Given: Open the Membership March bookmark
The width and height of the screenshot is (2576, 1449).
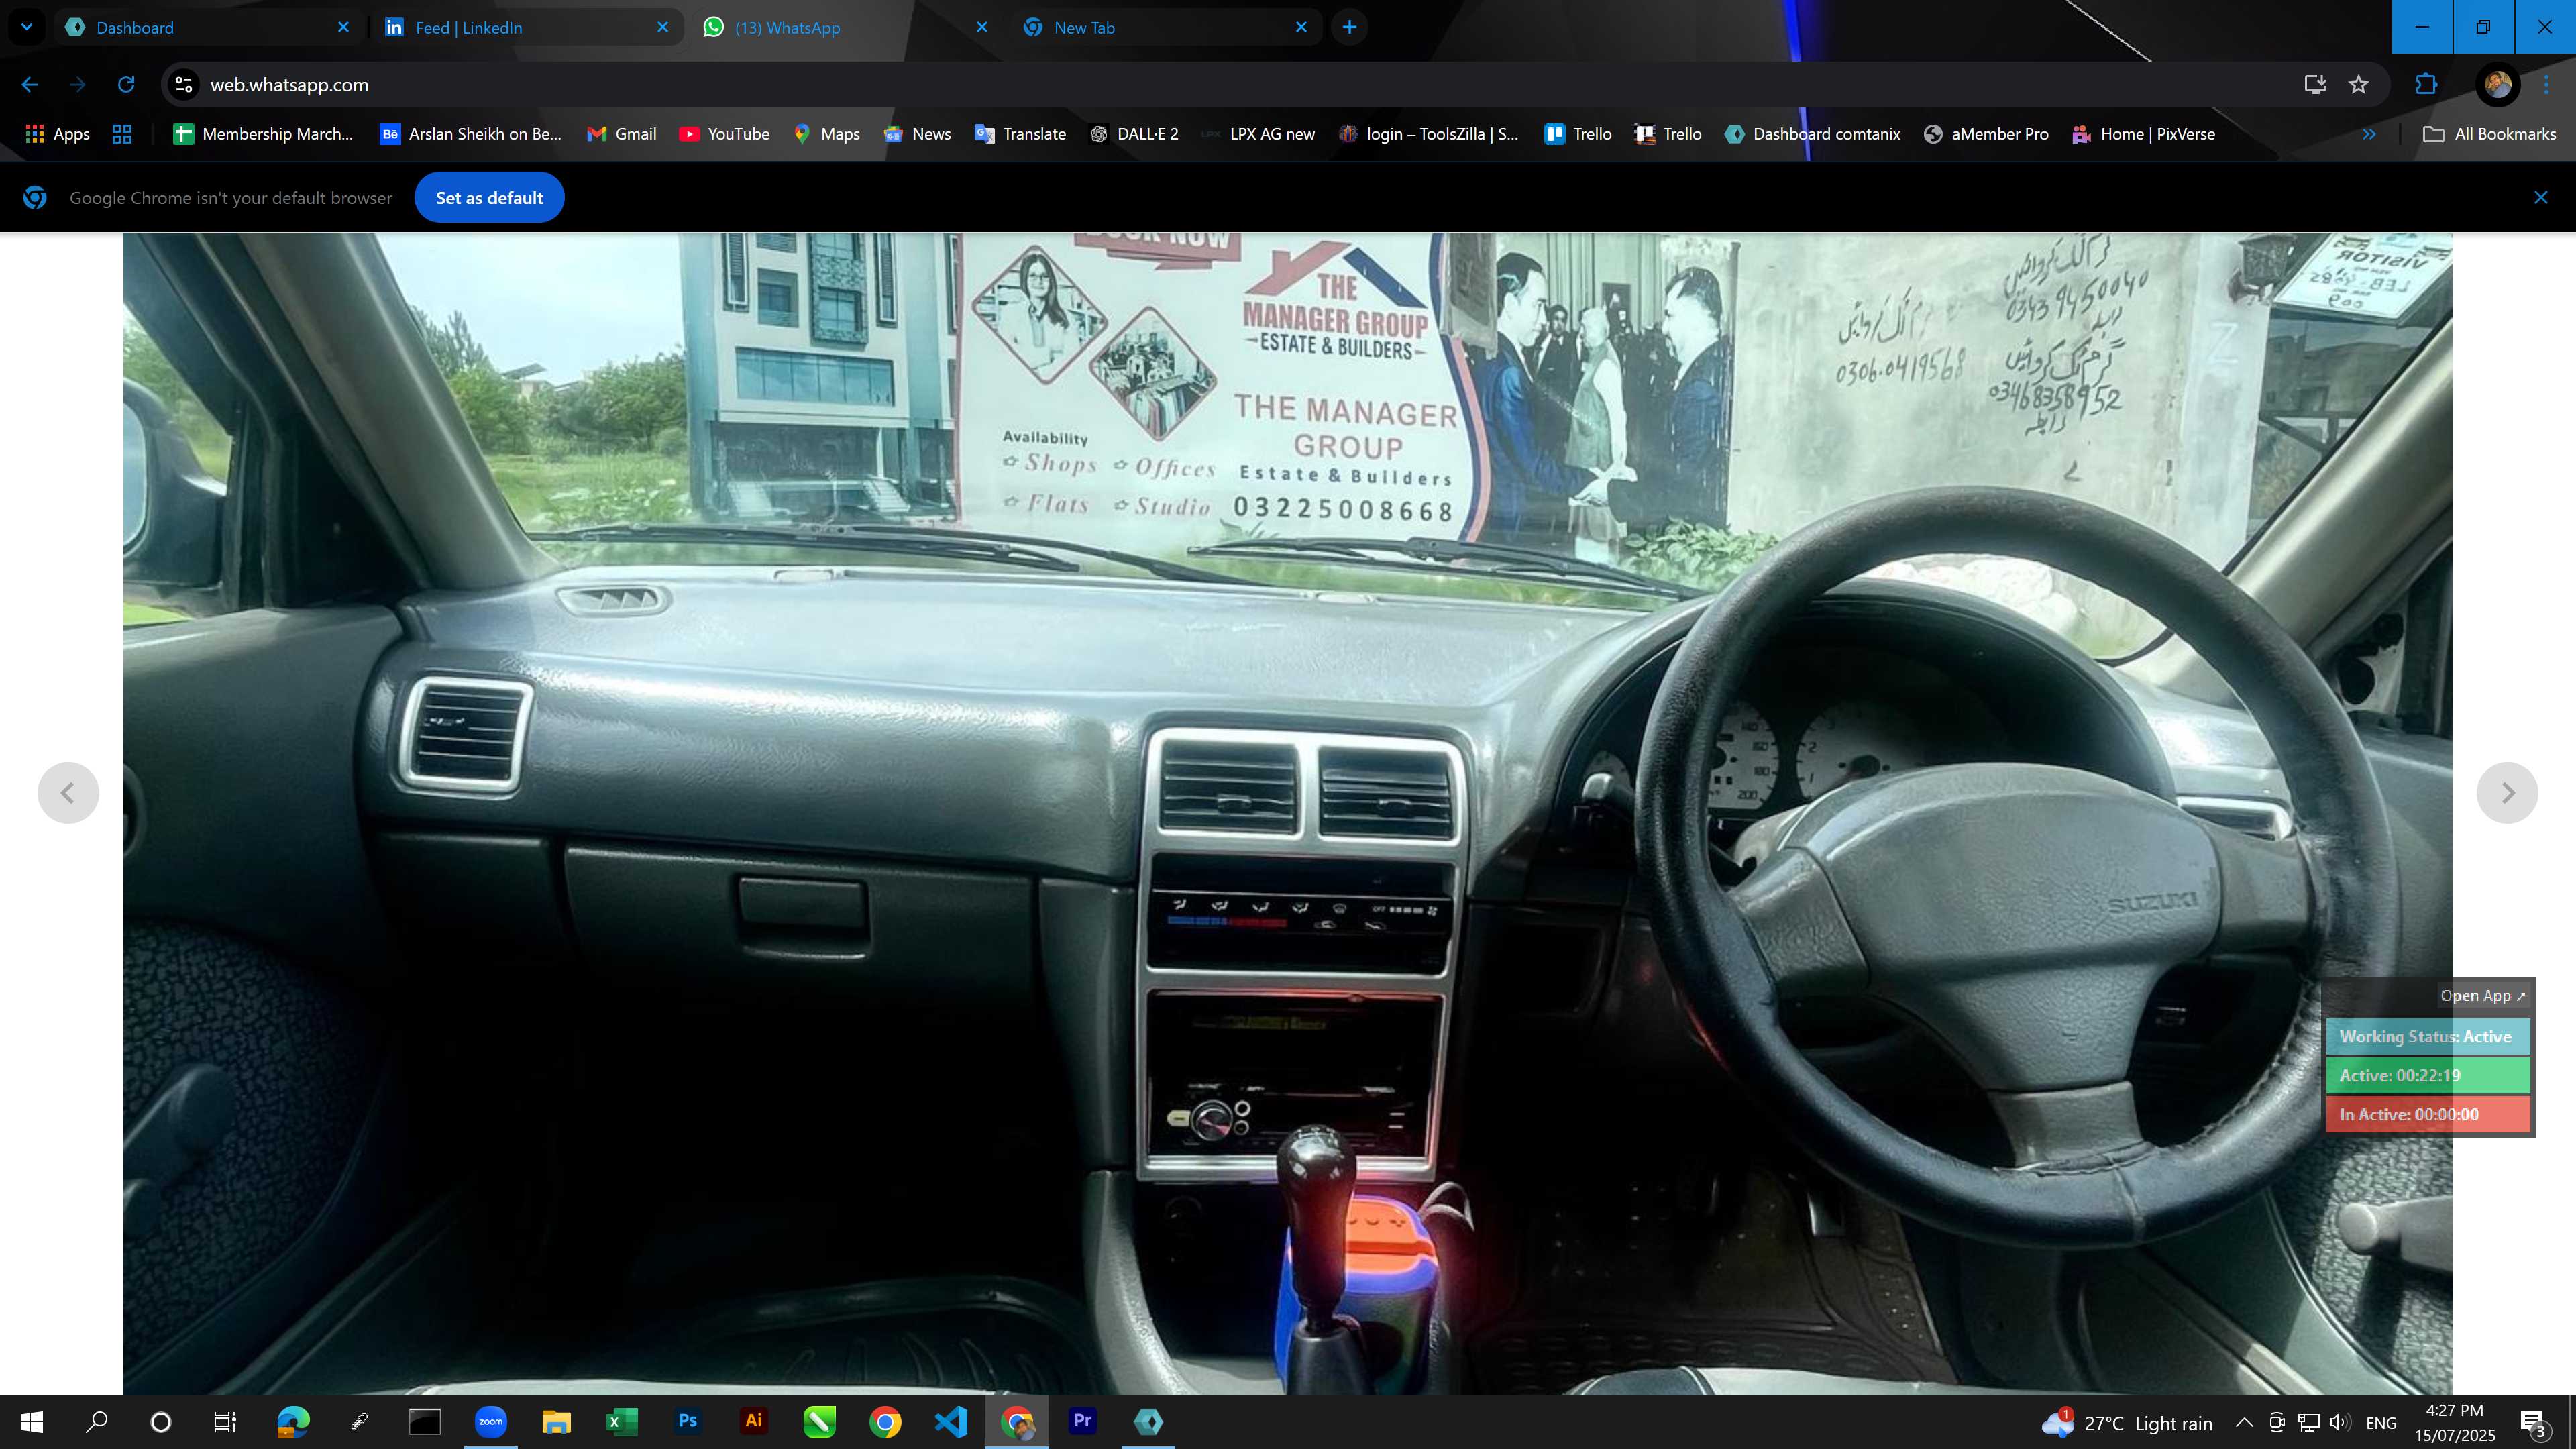Looking at the screenshot, I should 263,134.
